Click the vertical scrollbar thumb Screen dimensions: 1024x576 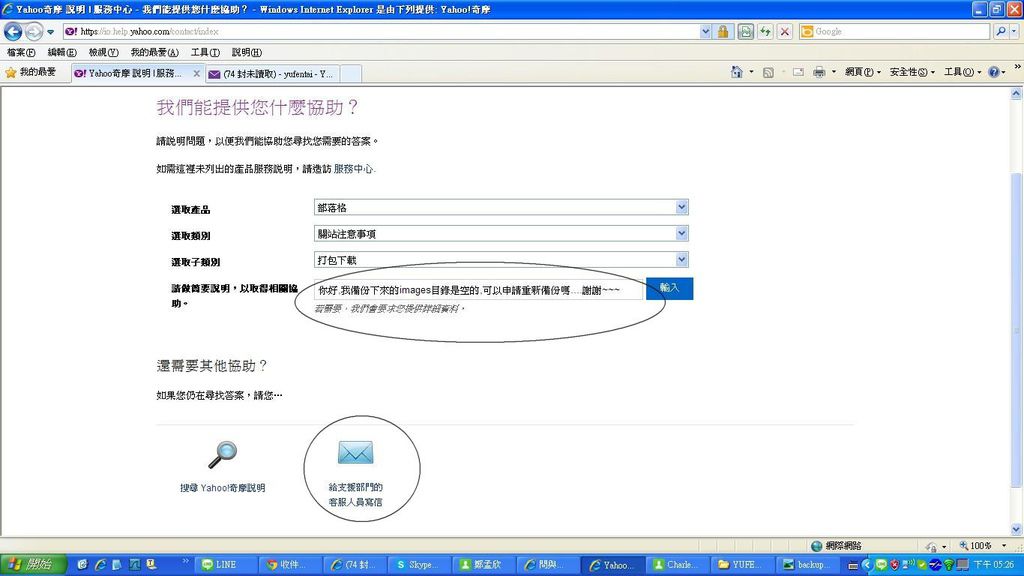1016,330
